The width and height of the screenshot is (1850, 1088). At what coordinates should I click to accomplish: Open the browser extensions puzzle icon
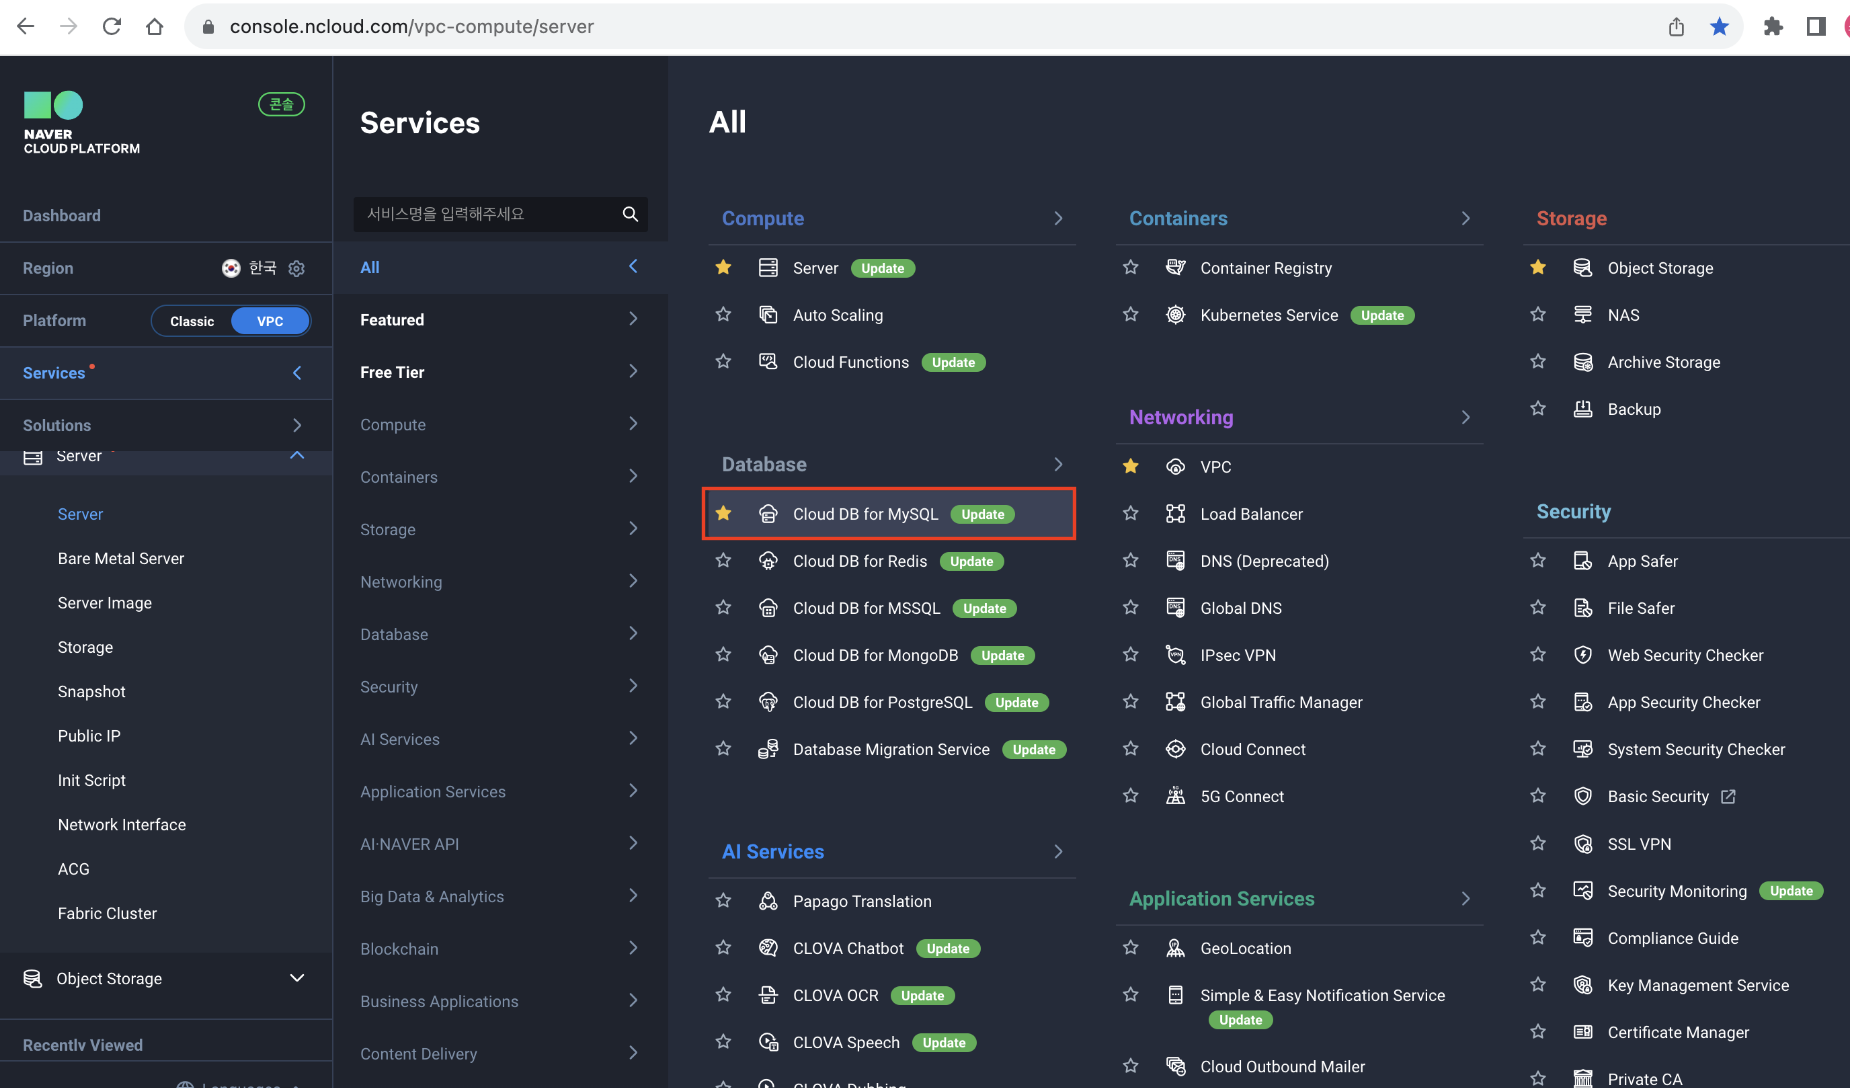[x=1773, y=27]
